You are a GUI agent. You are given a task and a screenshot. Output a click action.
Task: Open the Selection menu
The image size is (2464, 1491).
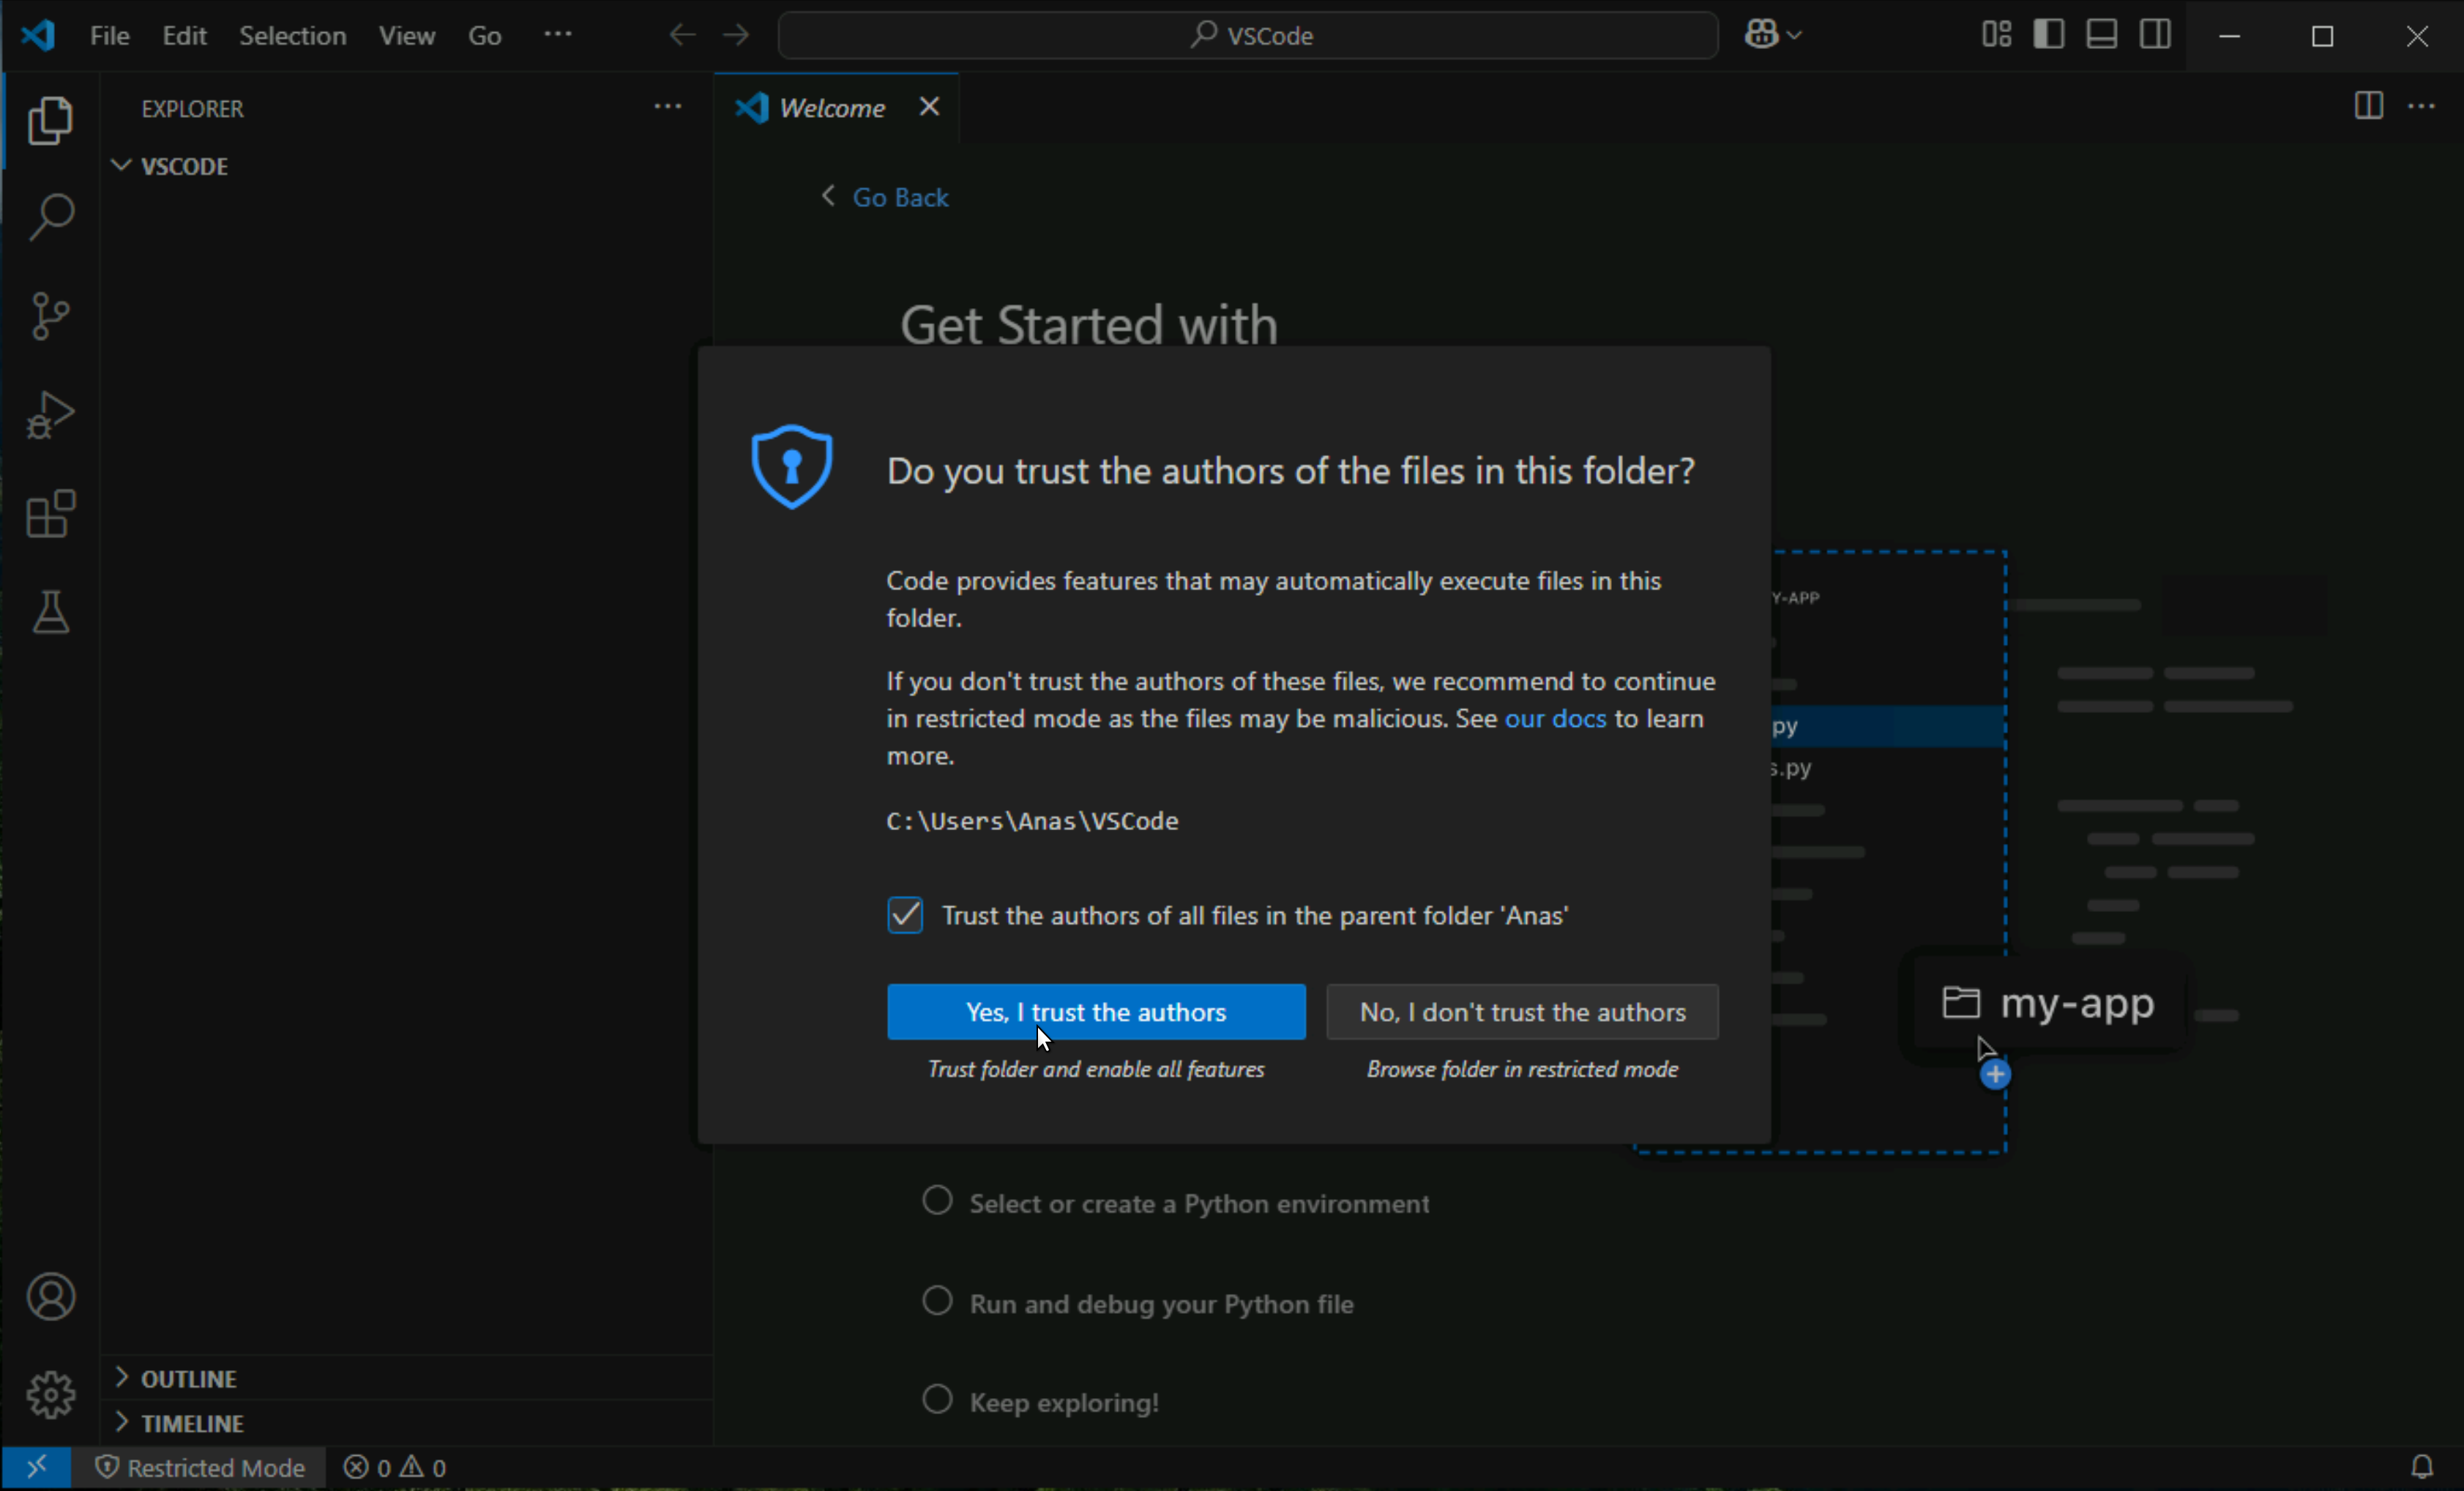292,36
